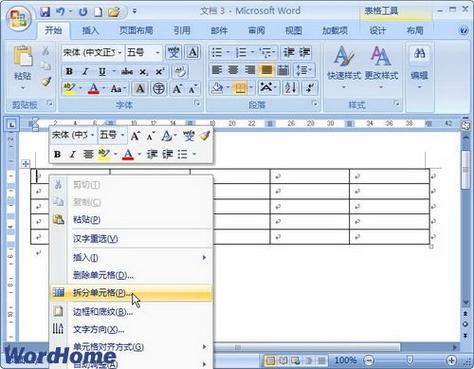Toggle Bold in the ribbon font group
This screenshot has width=474, height=369.
(x=69, y=71)
